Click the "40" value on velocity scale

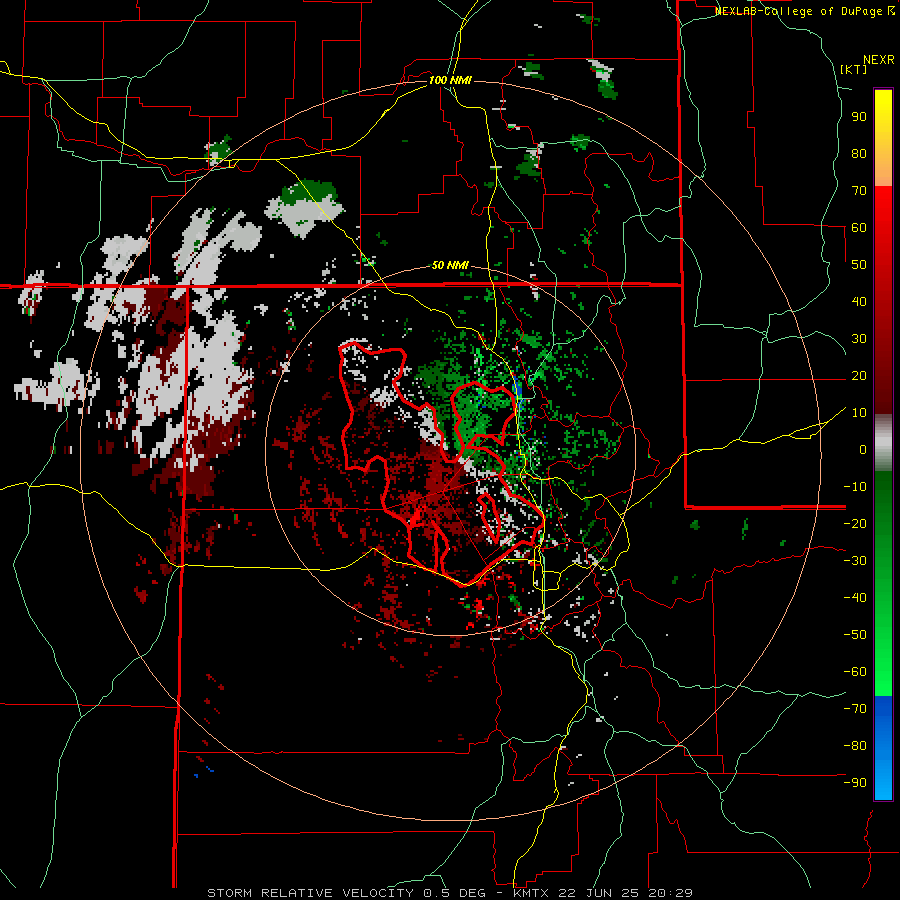(x=859, y=302)
